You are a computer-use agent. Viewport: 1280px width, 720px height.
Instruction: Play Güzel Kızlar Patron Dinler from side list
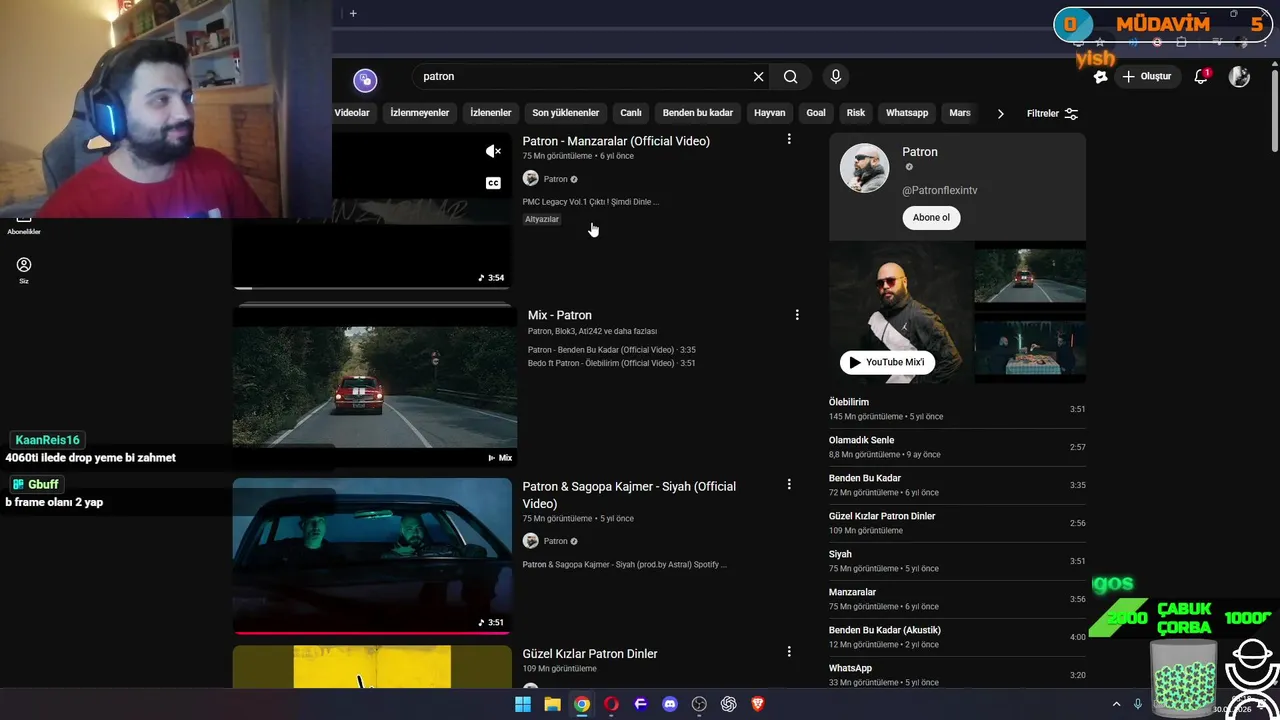[957, 523]
